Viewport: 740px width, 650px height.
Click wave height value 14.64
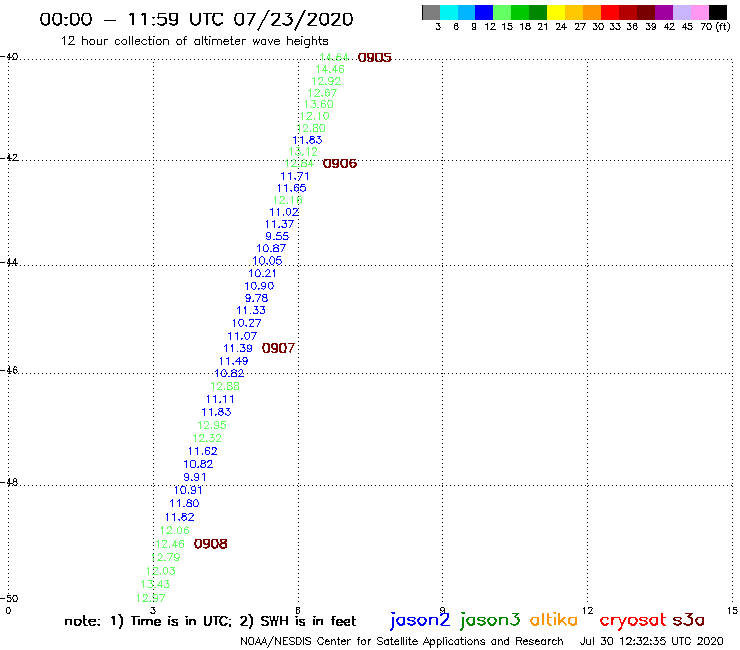tap(334, 57)
